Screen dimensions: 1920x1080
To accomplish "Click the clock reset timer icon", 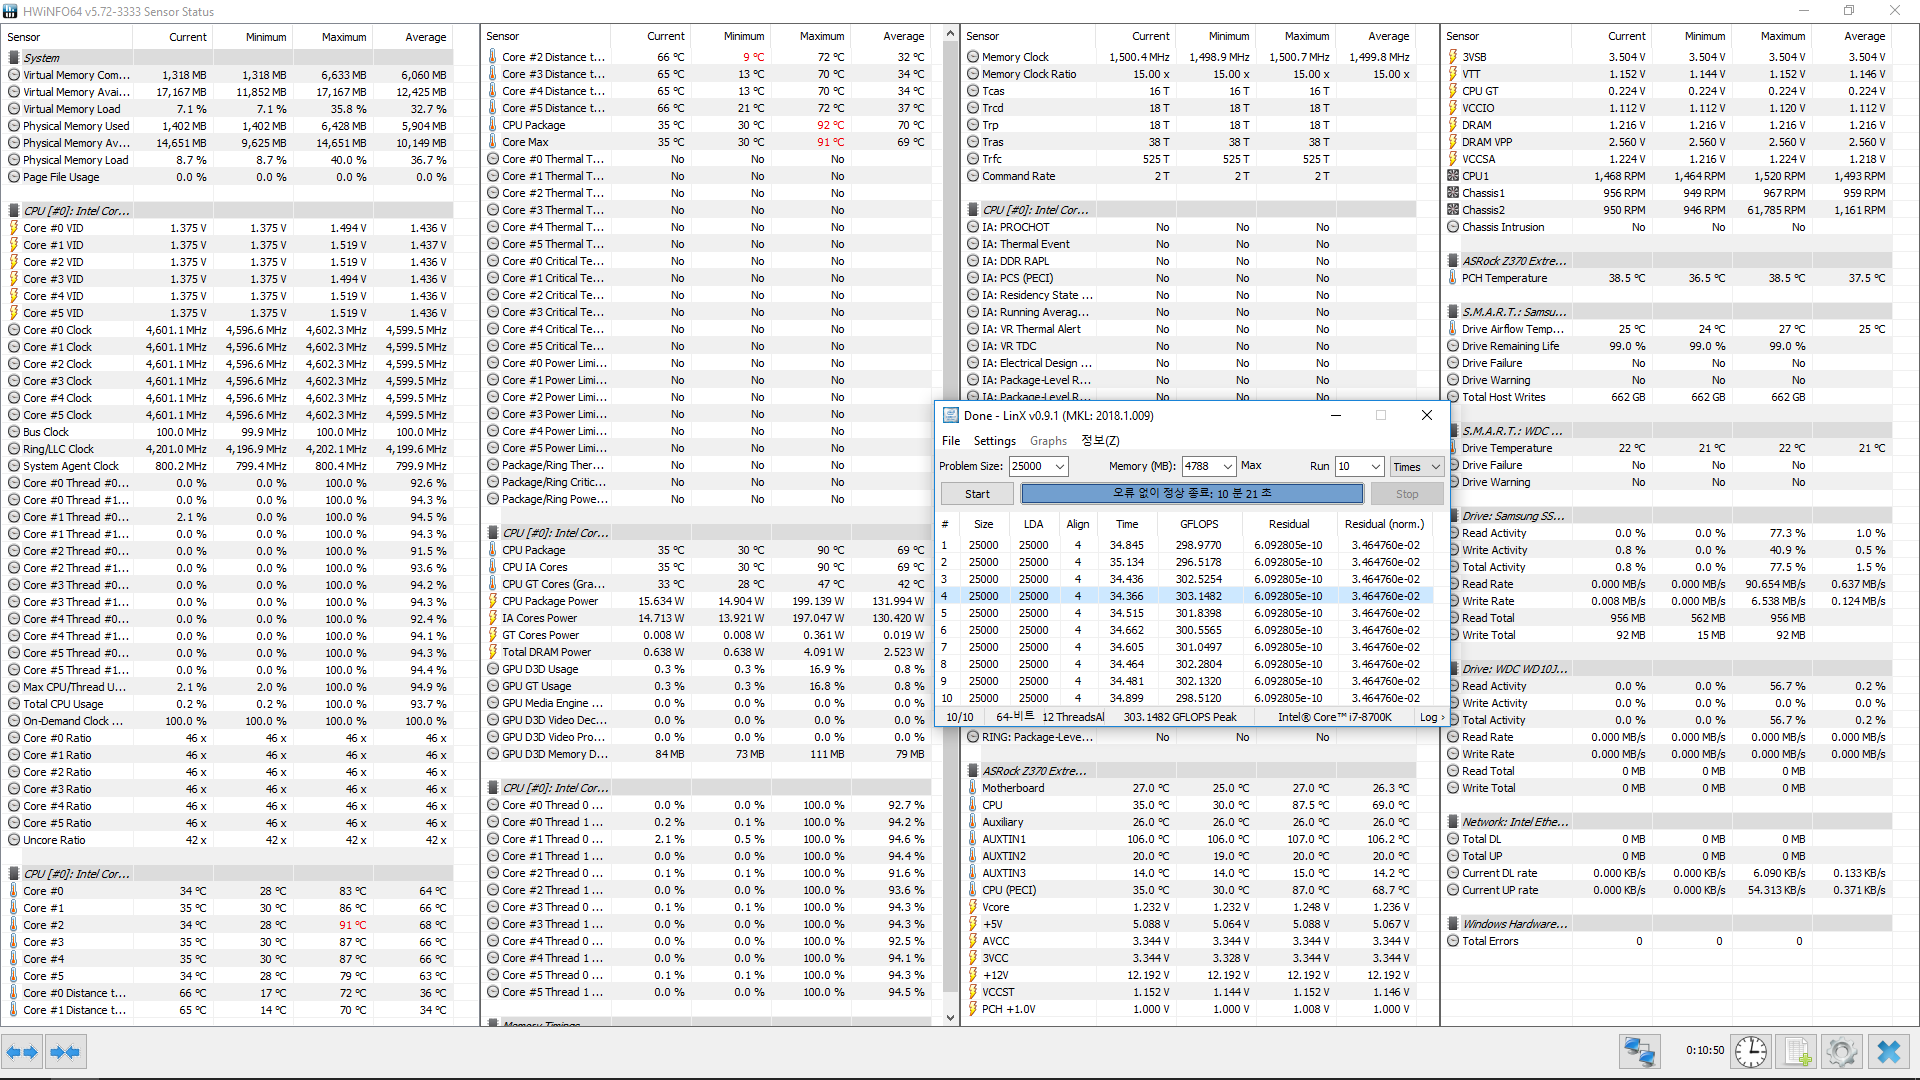I will click(x=1750, y=1052).
